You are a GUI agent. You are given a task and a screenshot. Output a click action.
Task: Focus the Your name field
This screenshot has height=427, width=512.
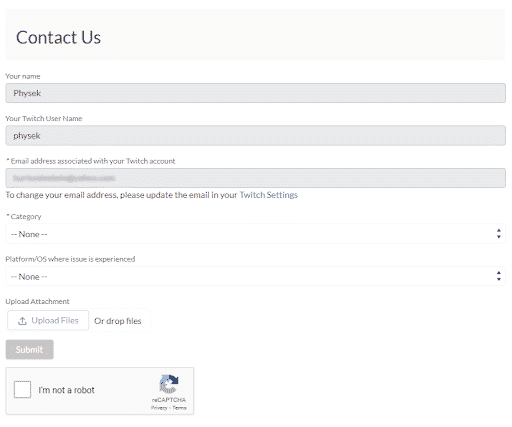point(255,93)
